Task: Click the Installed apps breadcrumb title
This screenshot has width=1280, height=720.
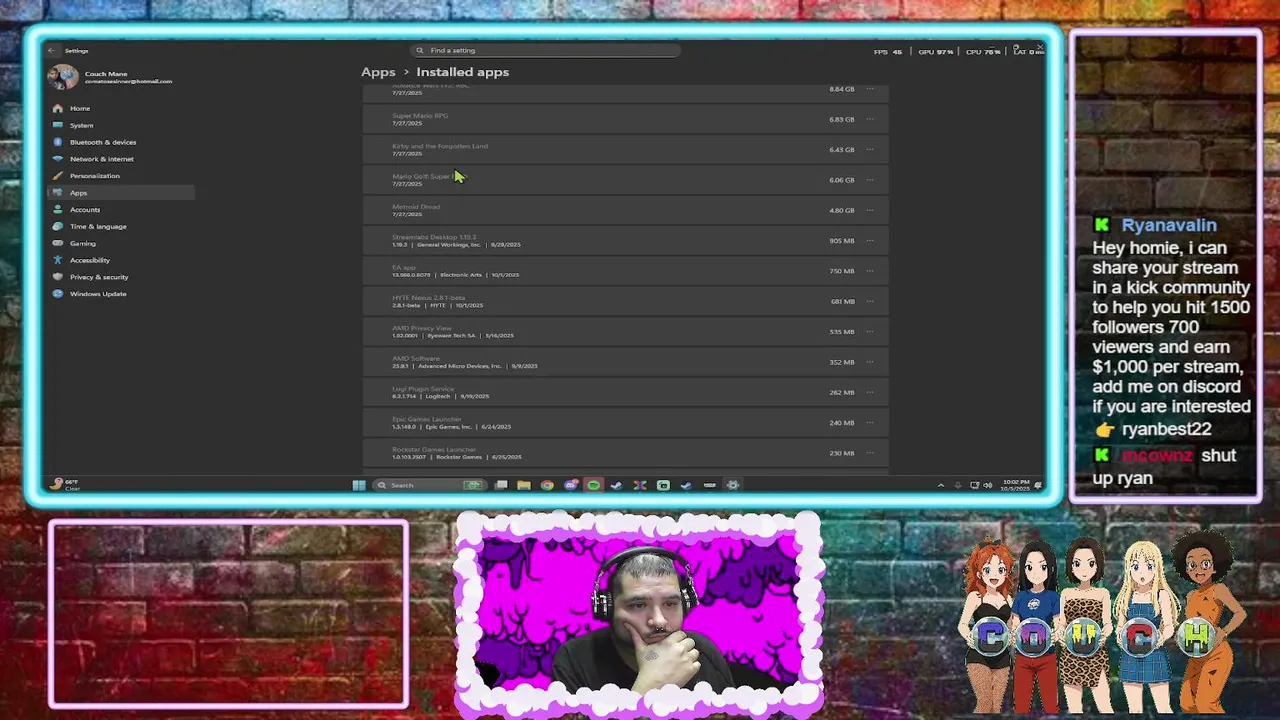Action: (x=462, y=72)
